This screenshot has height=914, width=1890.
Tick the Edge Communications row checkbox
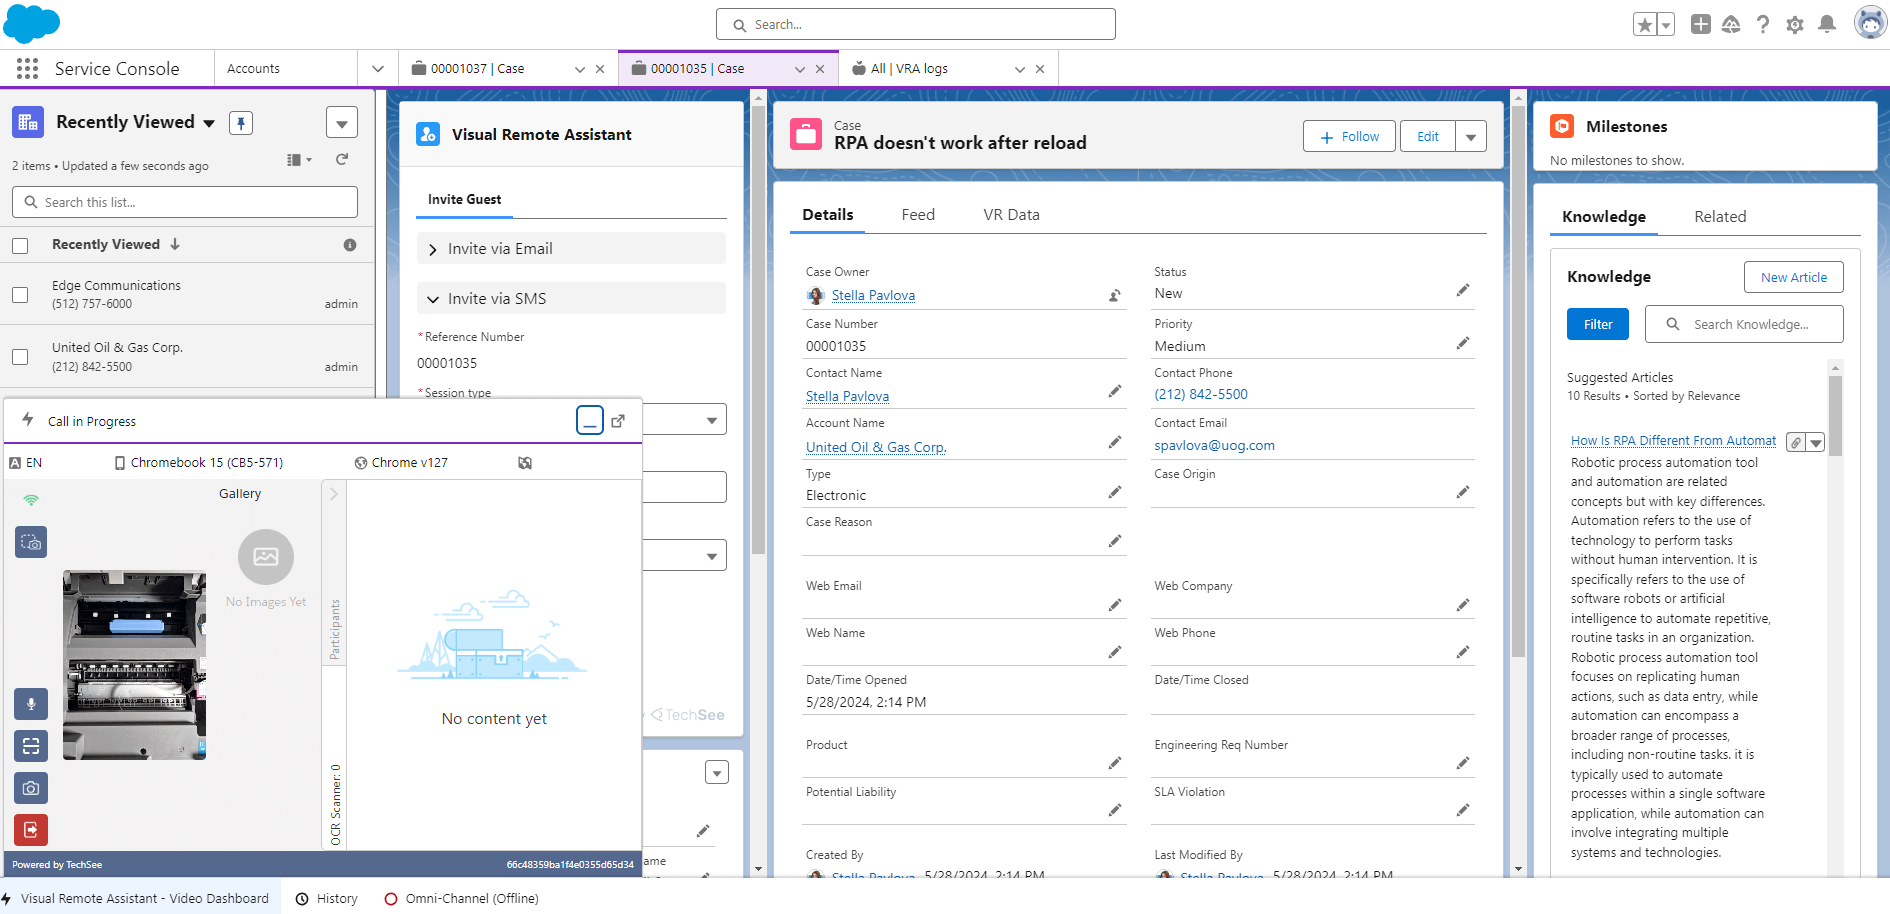coord(20,295)
